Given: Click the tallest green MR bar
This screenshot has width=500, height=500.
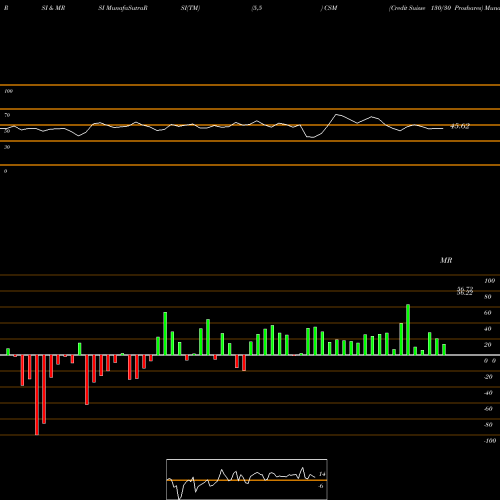Looking at the screenshot, I should click(x=408, y=329).
